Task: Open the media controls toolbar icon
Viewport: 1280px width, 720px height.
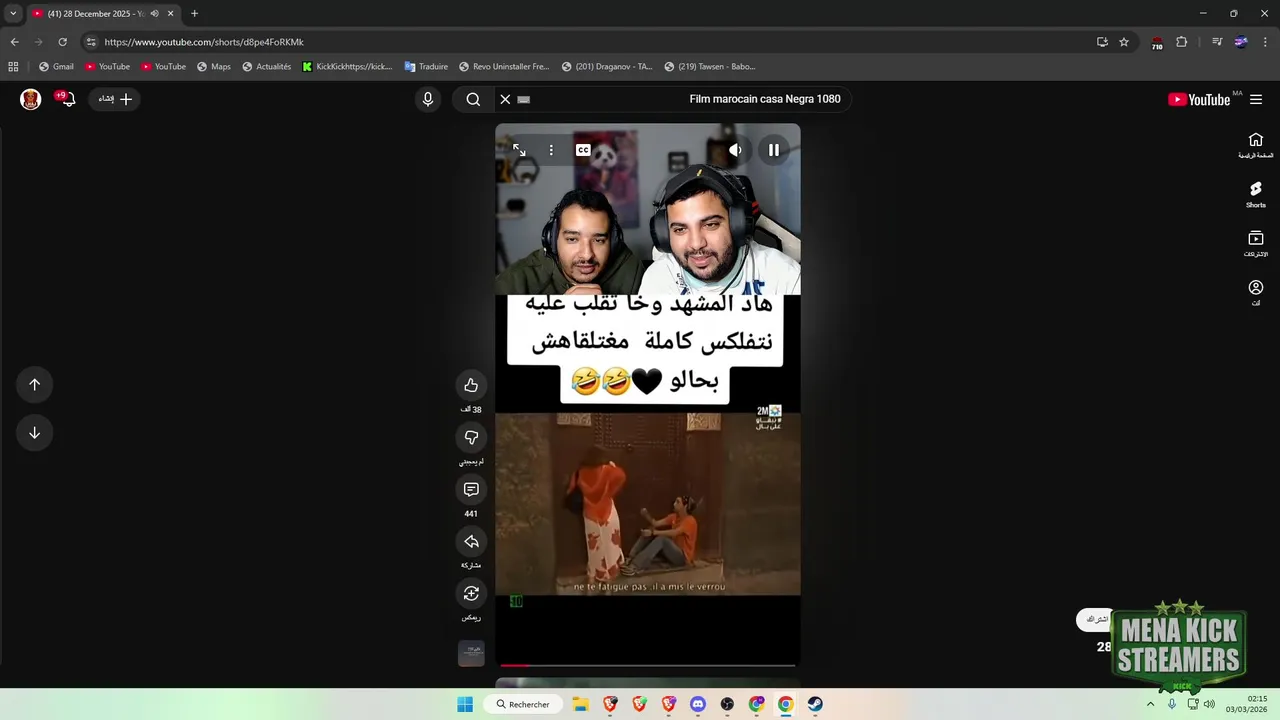Action: (x=1217, y=42)
